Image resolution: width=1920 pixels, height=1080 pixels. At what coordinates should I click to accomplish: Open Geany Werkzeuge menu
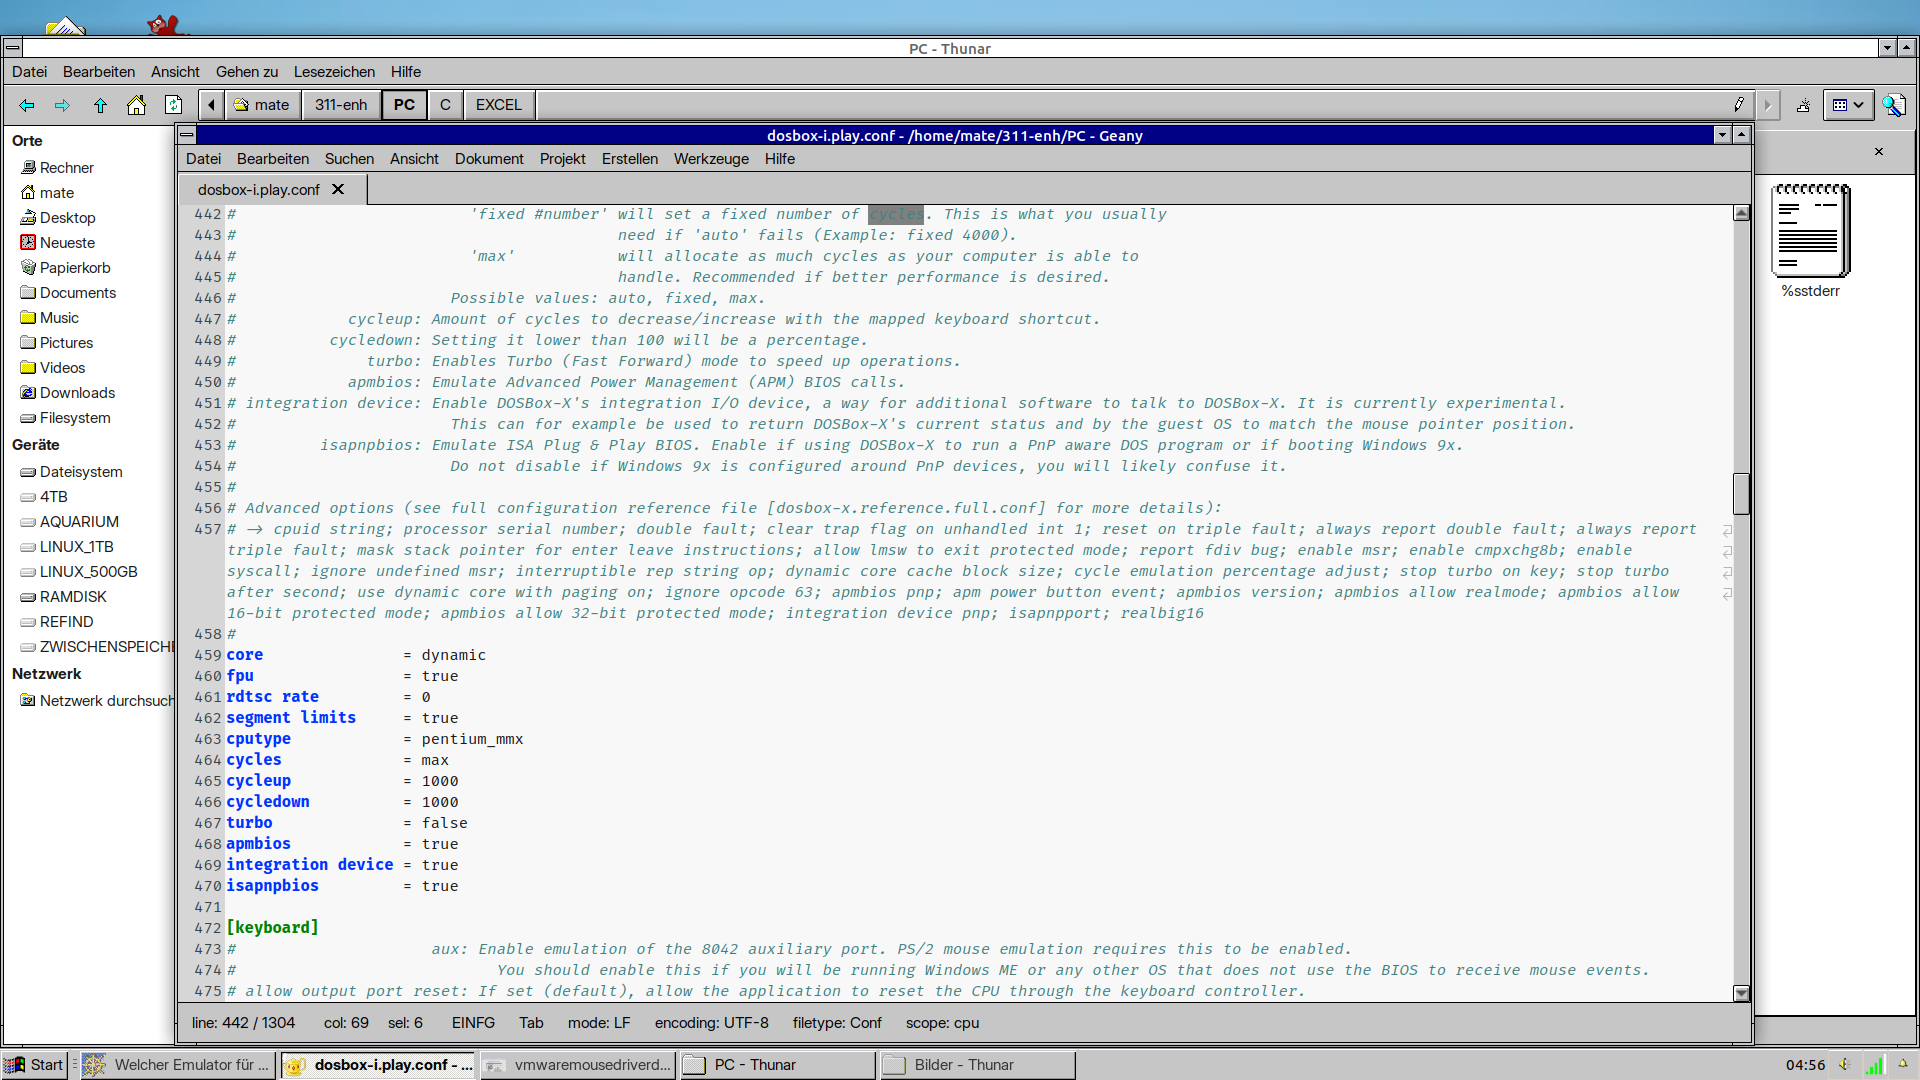point(711,159)
